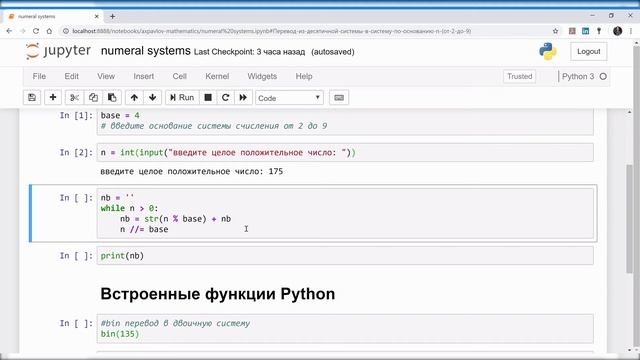Click the int(input()) code cell
The width and height of the screenshot is (640, 360).
coord(345,153)
